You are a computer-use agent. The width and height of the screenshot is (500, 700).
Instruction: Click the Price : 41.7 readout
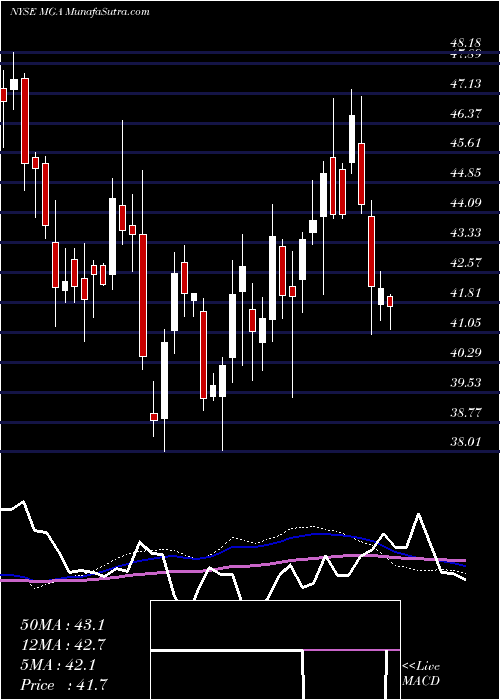(63, 685)
